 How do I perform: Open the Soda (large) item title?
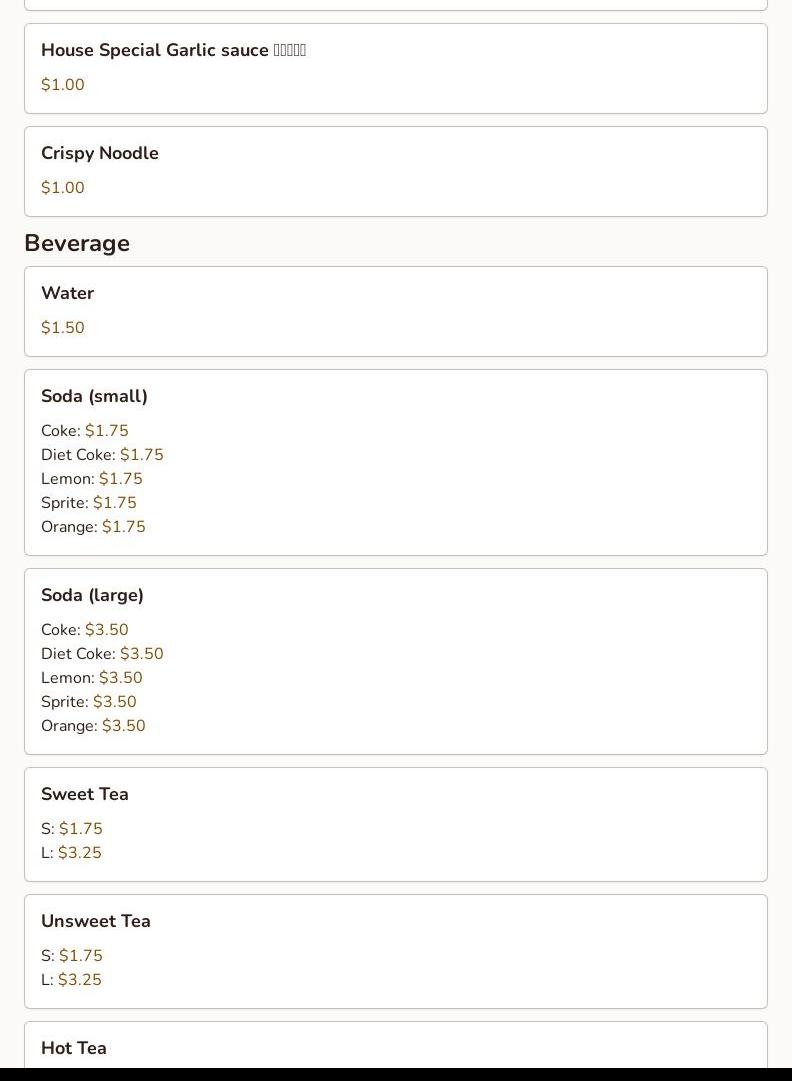92,596
